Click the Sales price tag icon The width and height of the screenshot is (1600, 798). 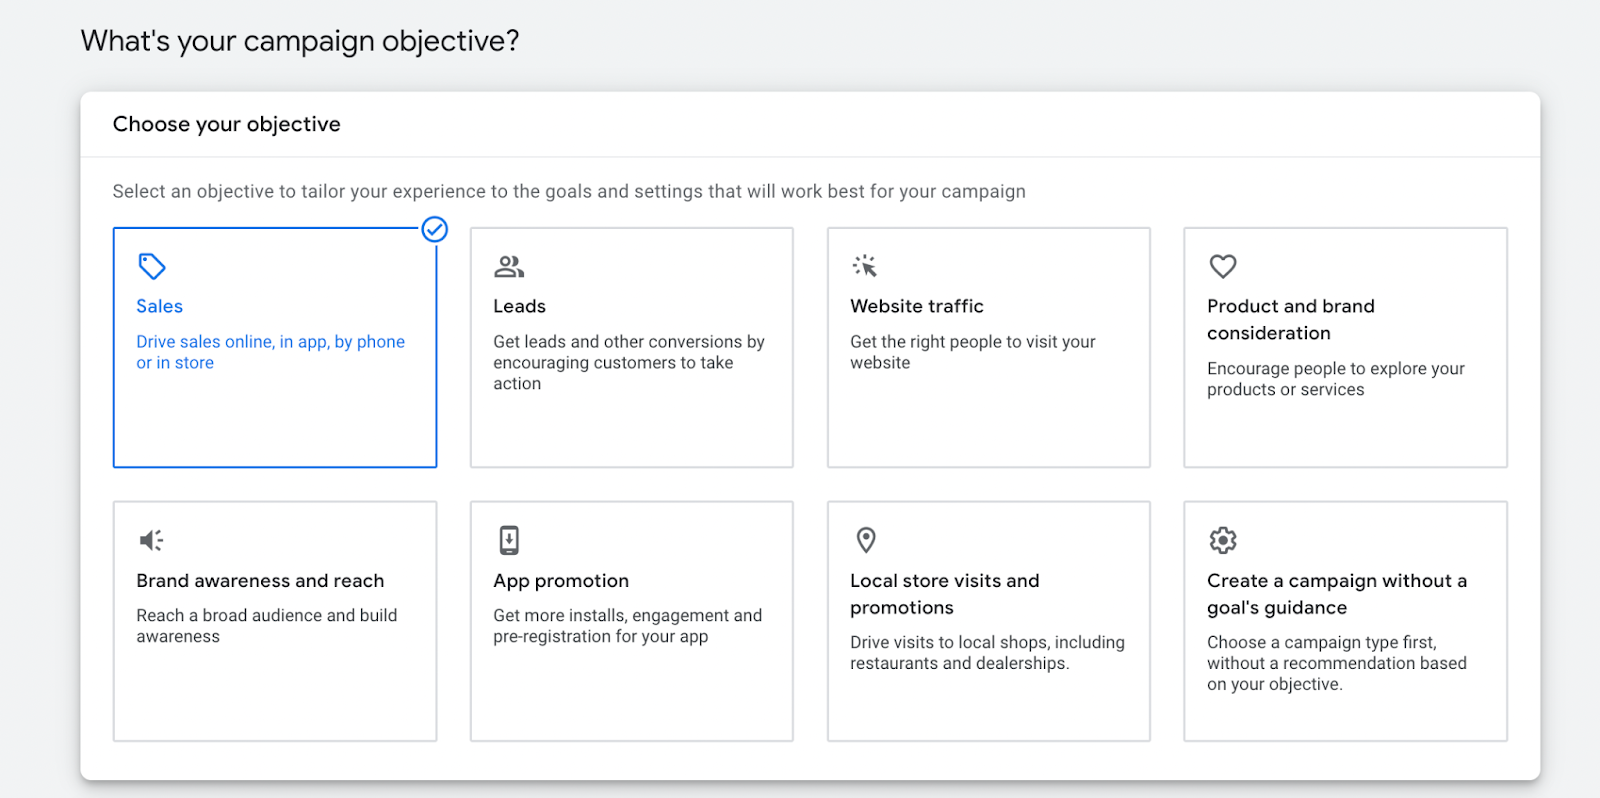point(152,266)
